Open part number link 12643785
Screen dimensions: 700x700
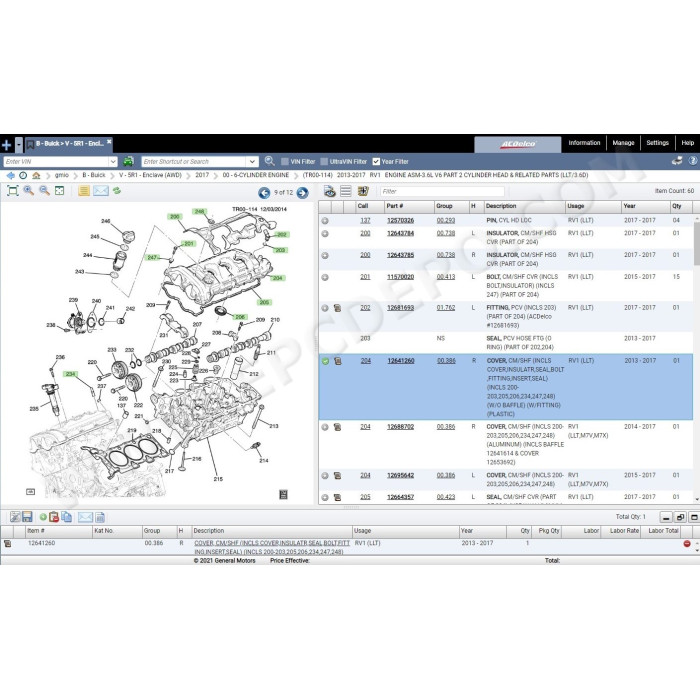[400, 255]
